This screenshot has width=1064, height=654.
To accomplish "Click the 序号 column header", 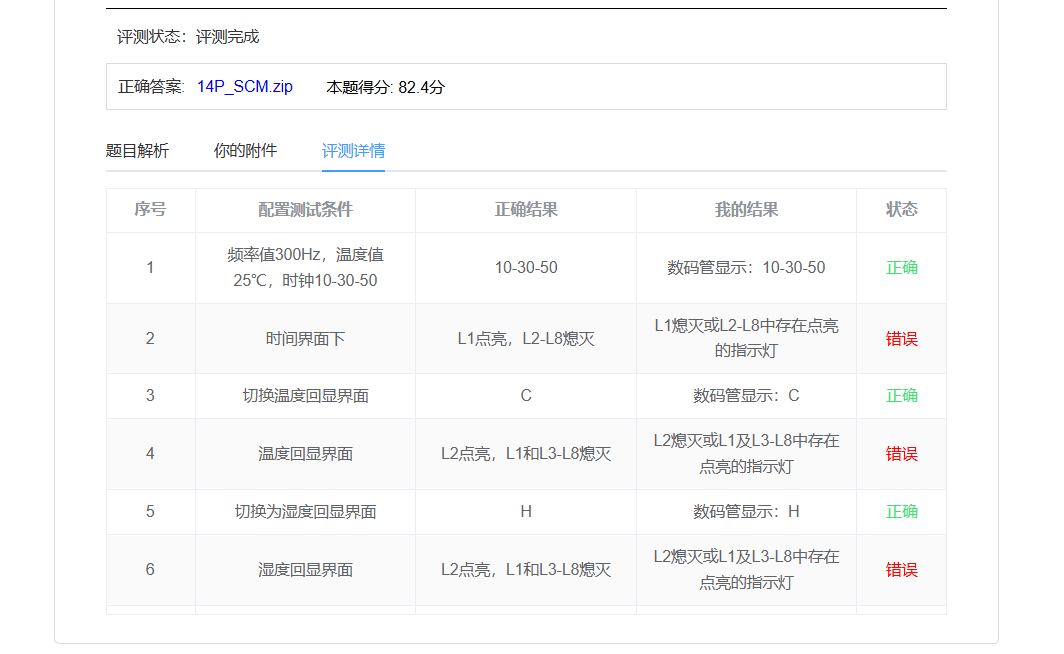I will click(x=150, y=210).
